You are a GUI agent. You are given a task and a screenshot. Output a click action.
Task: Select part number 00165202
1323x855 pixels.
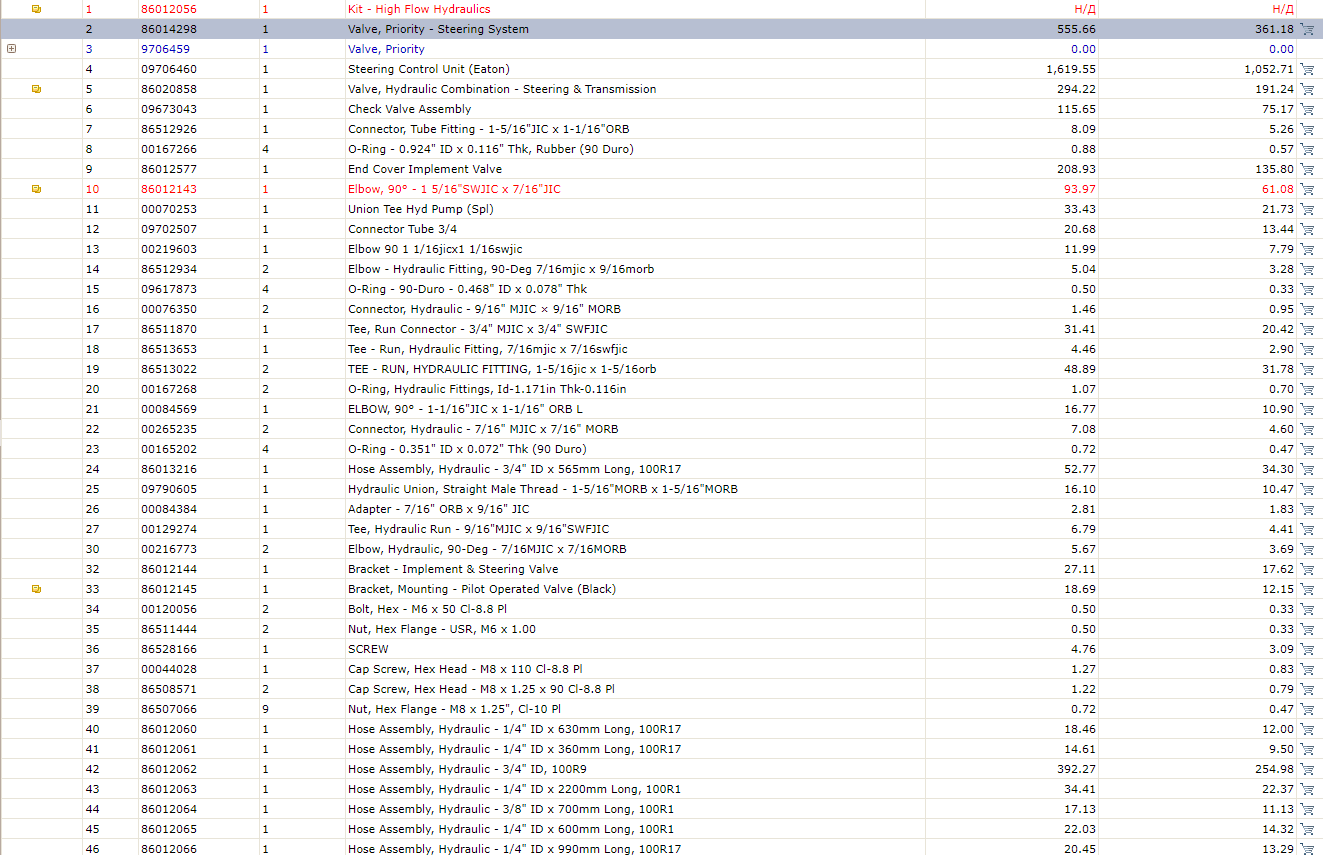169,449
